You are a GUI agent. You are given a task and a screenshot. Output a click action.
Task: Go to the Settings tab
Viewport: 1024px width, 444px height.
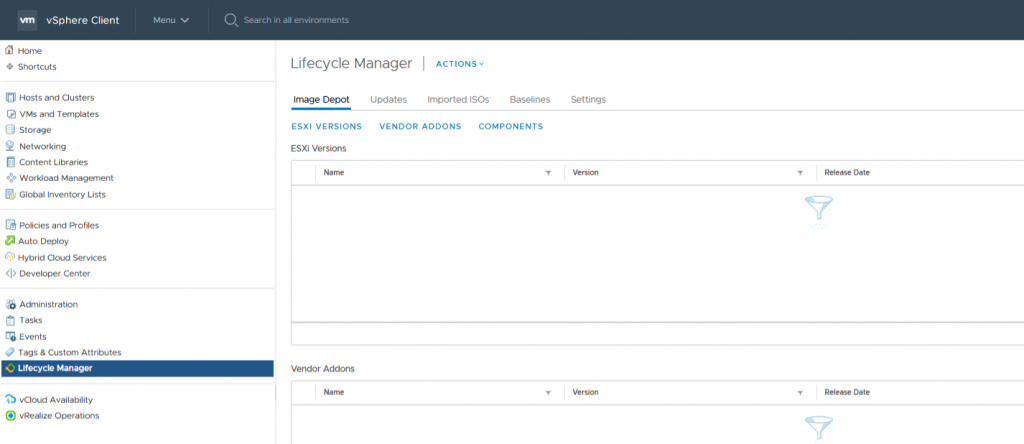click(x=588, y=99)
